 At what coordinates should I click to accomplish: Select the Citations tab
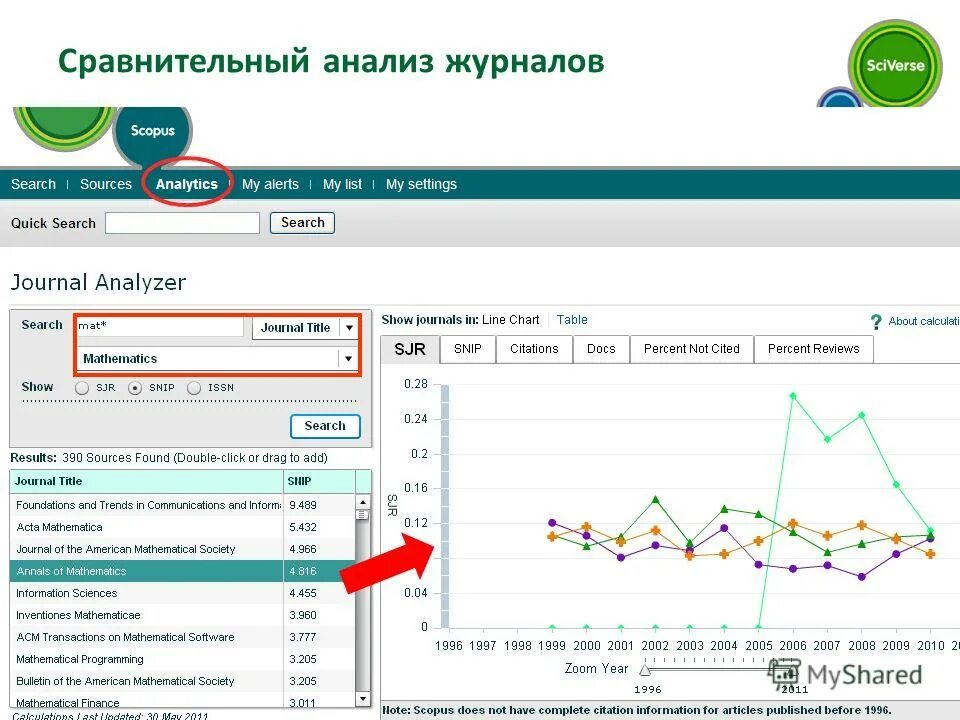pos(534,349)
